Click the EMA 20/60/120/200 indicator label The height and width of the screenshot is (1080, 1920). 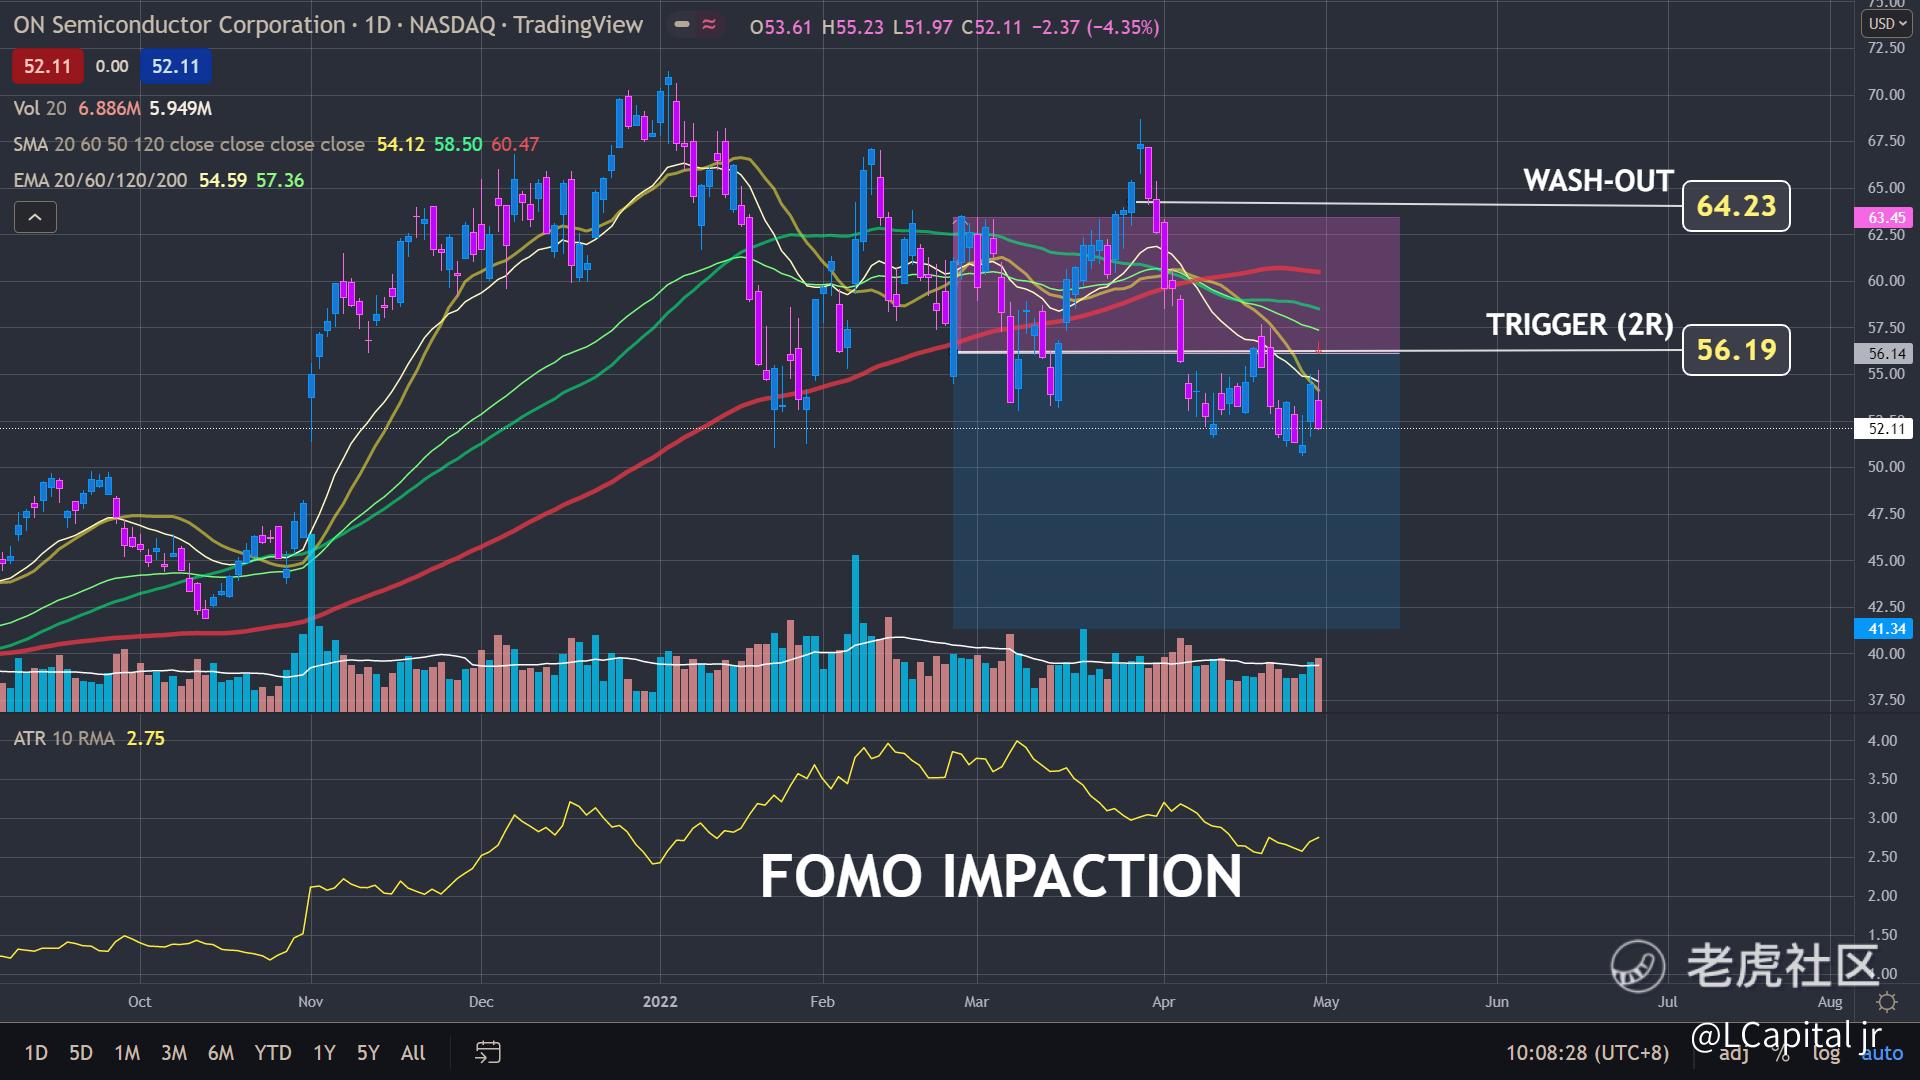100,180
